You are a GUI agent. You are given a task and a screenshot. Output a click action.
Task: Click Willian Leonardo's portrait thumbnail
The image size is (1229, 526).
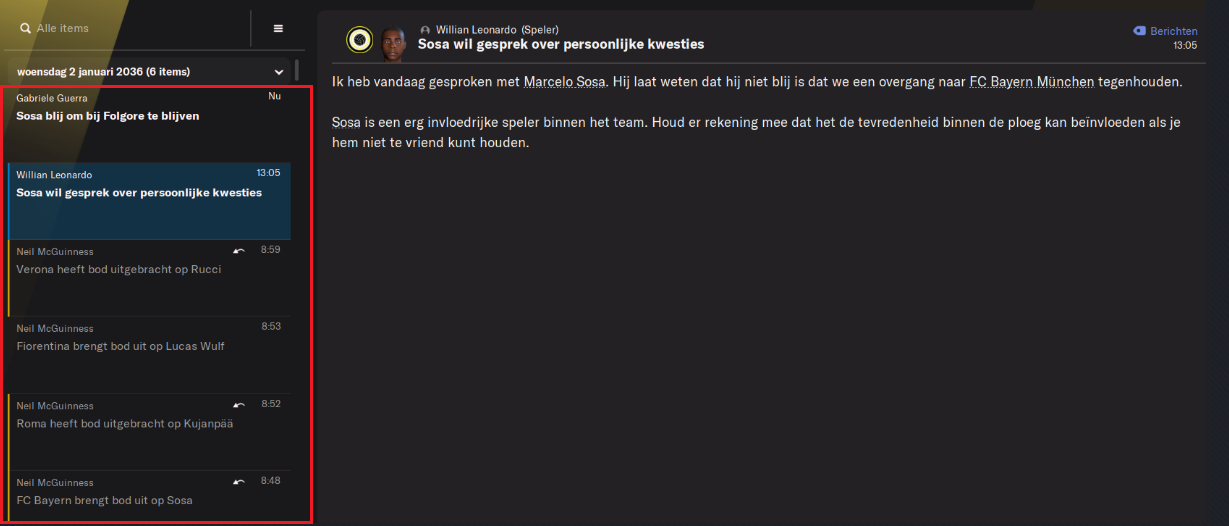(393, 40)
